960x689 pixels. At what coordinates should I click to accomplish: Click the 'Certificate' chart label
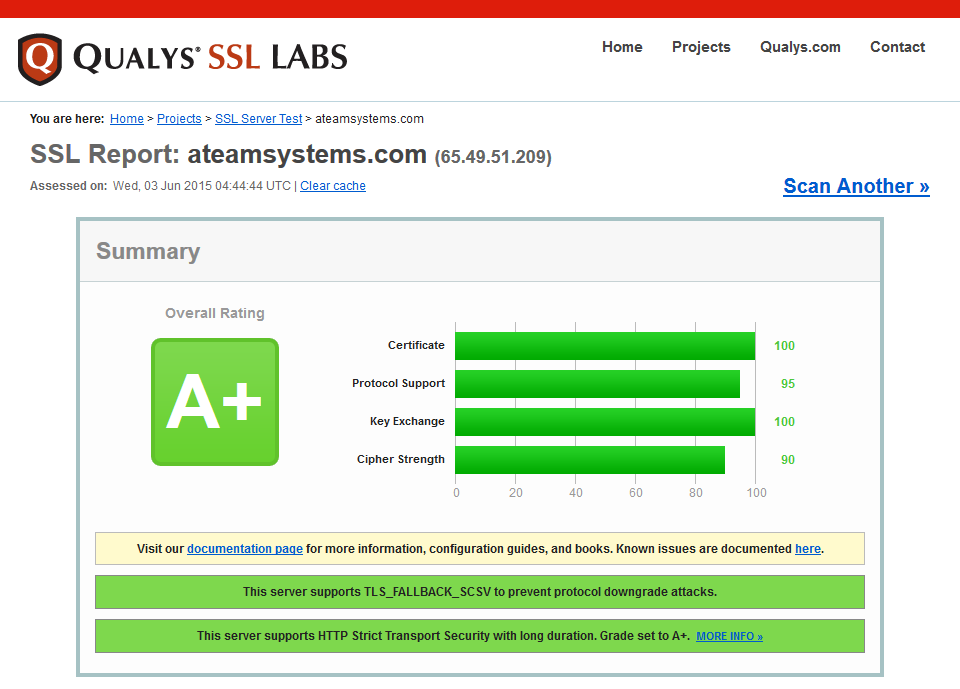point(416,345)
